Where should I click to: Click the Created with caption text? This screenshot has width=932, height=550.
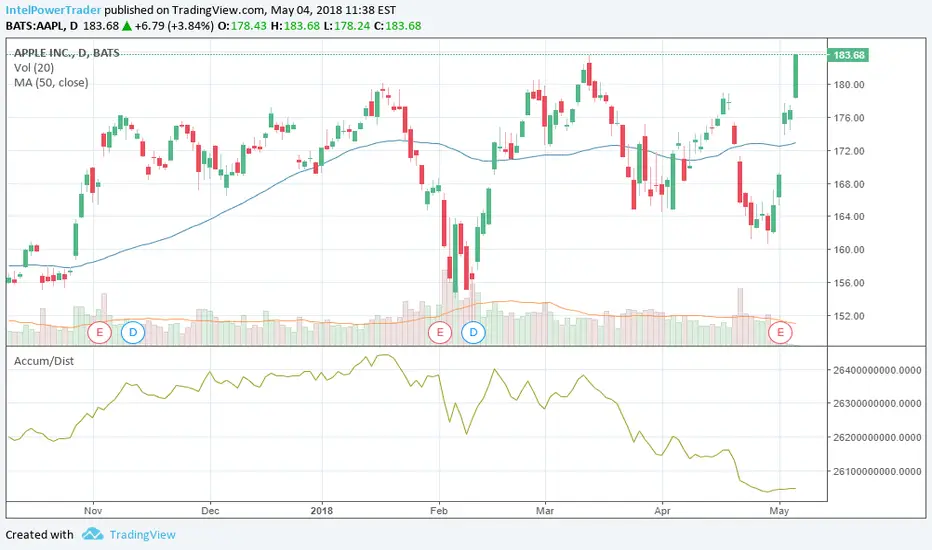point(39,535)
